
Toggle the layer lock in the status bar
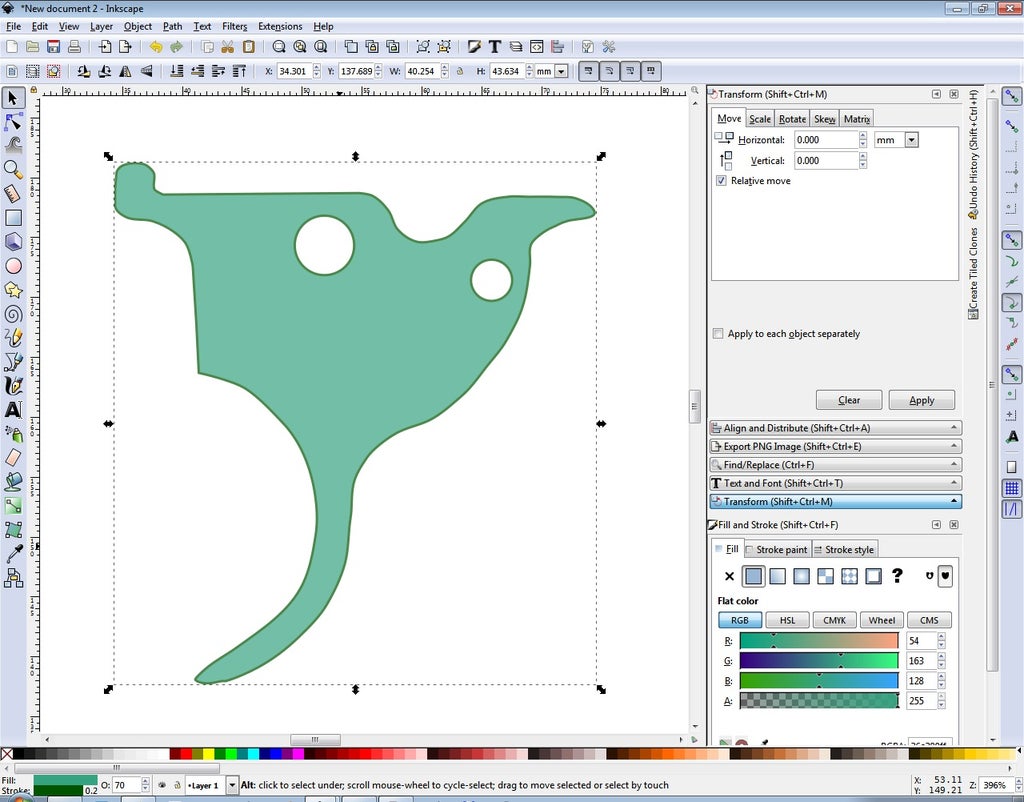pos(177,785)
